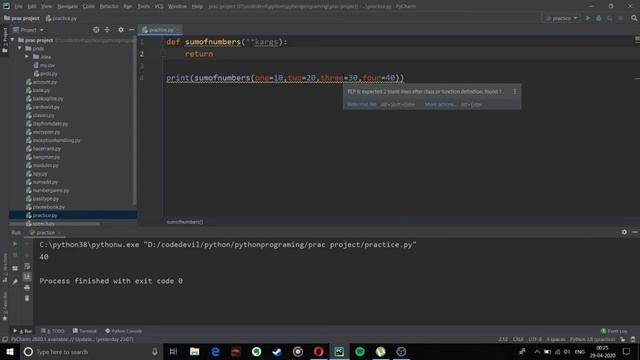Hide the Run panel with minus icon
The image size is (640, 360).
(635, 232)
